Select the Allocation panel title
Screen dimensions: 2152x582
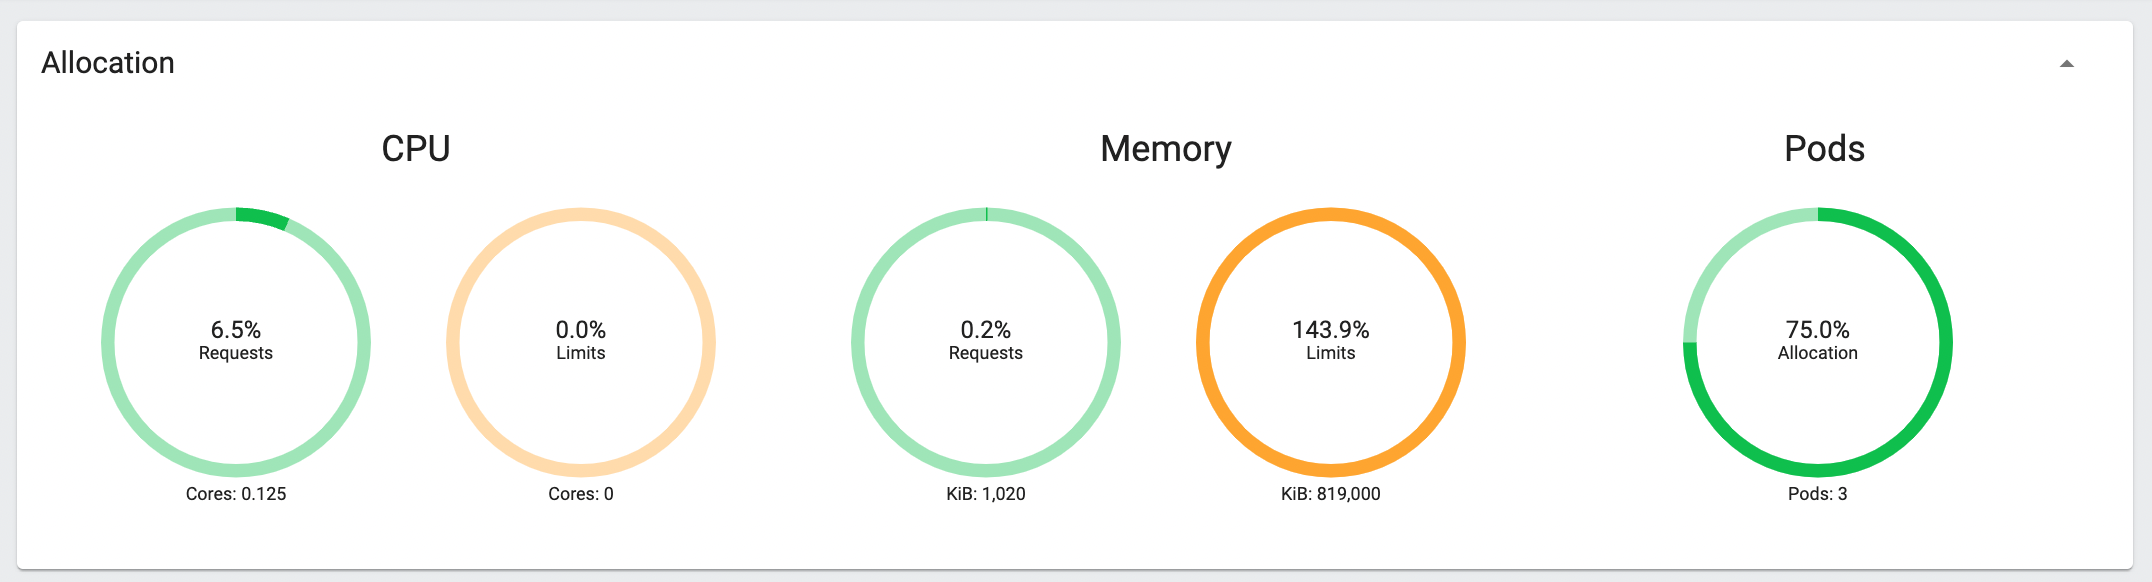(x=108, y=63)
